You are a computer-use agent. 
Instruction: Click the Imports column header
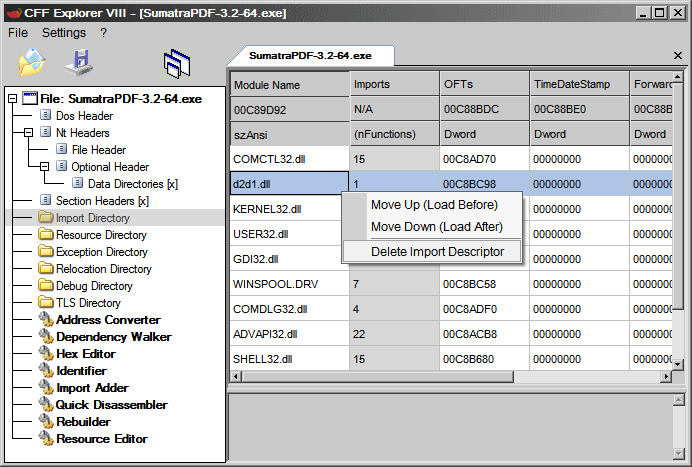395,84
